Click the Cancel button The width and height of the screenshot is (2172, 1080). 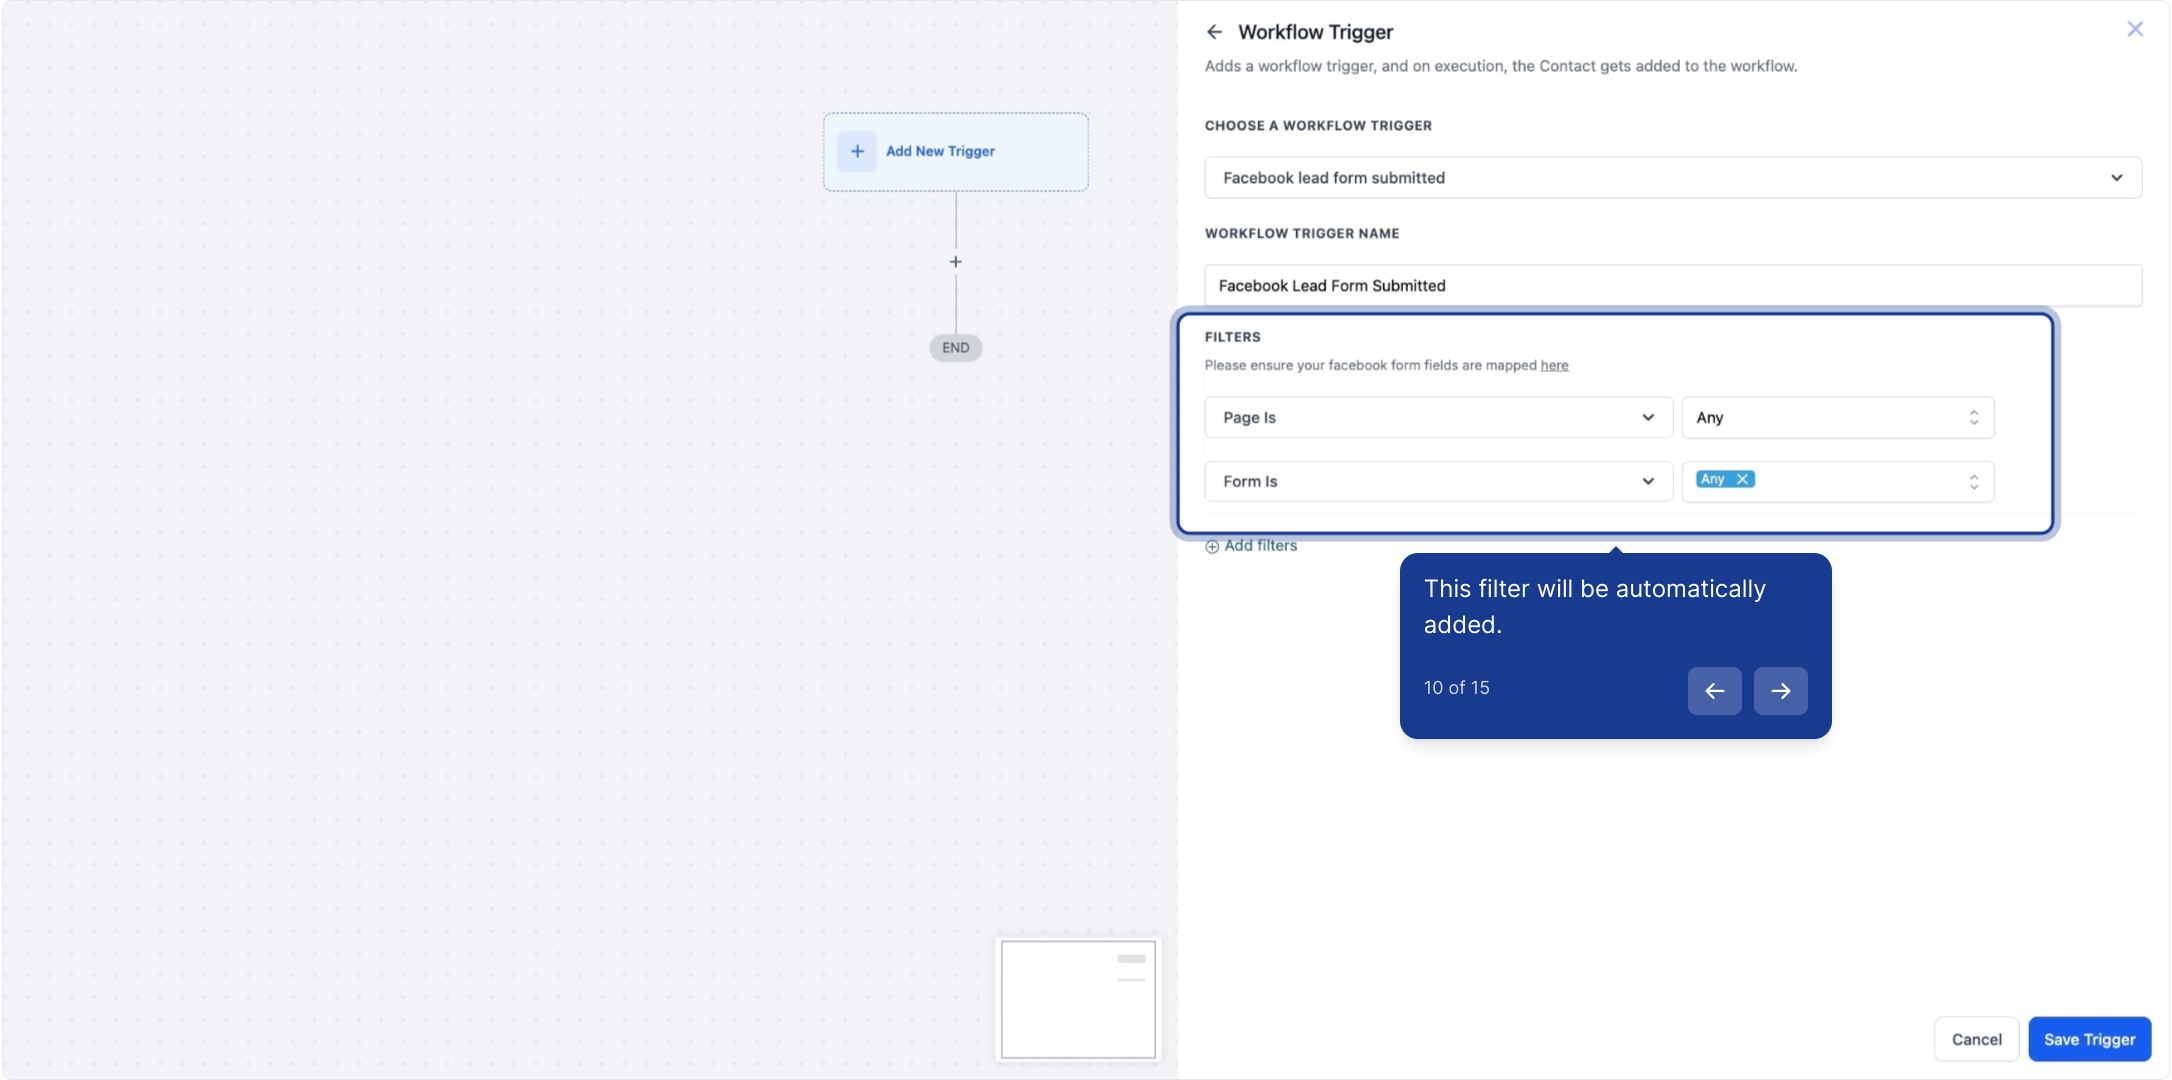tap(1976, 1039)
